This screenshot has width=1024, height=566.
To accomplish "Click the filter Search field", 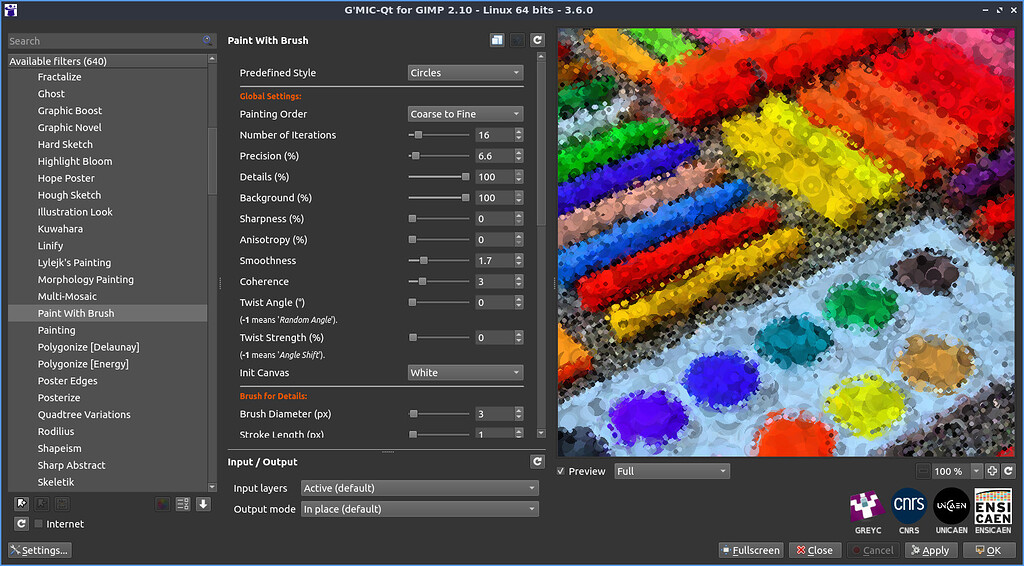I will tap(104, 41).
